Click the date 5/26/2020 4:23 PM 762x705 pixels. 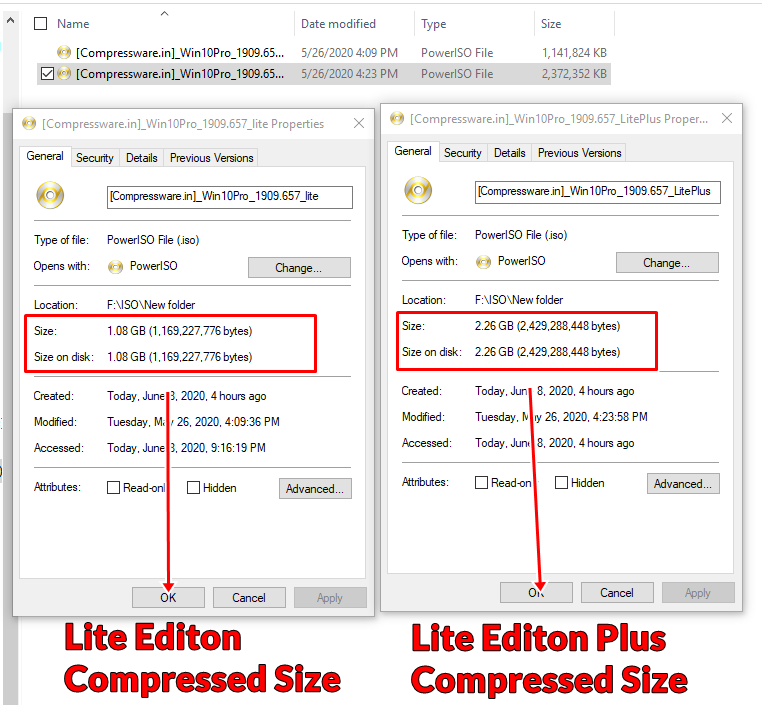coord(349,74)
